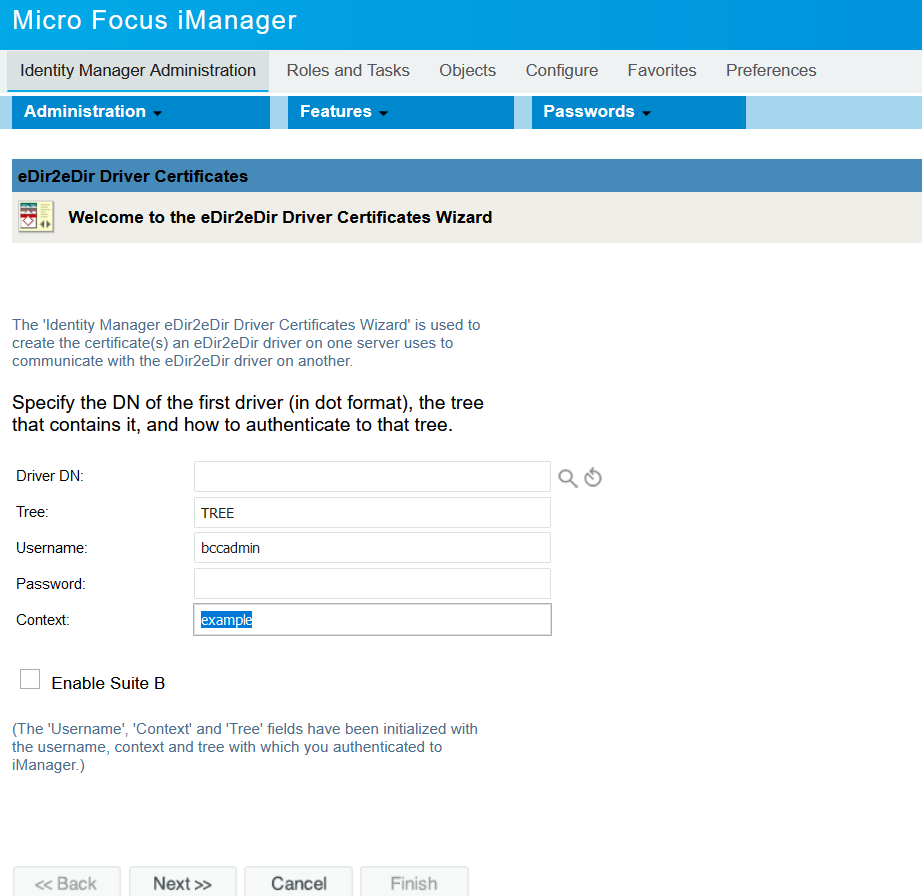Cancel the certificates wizard

pos(299,883)
